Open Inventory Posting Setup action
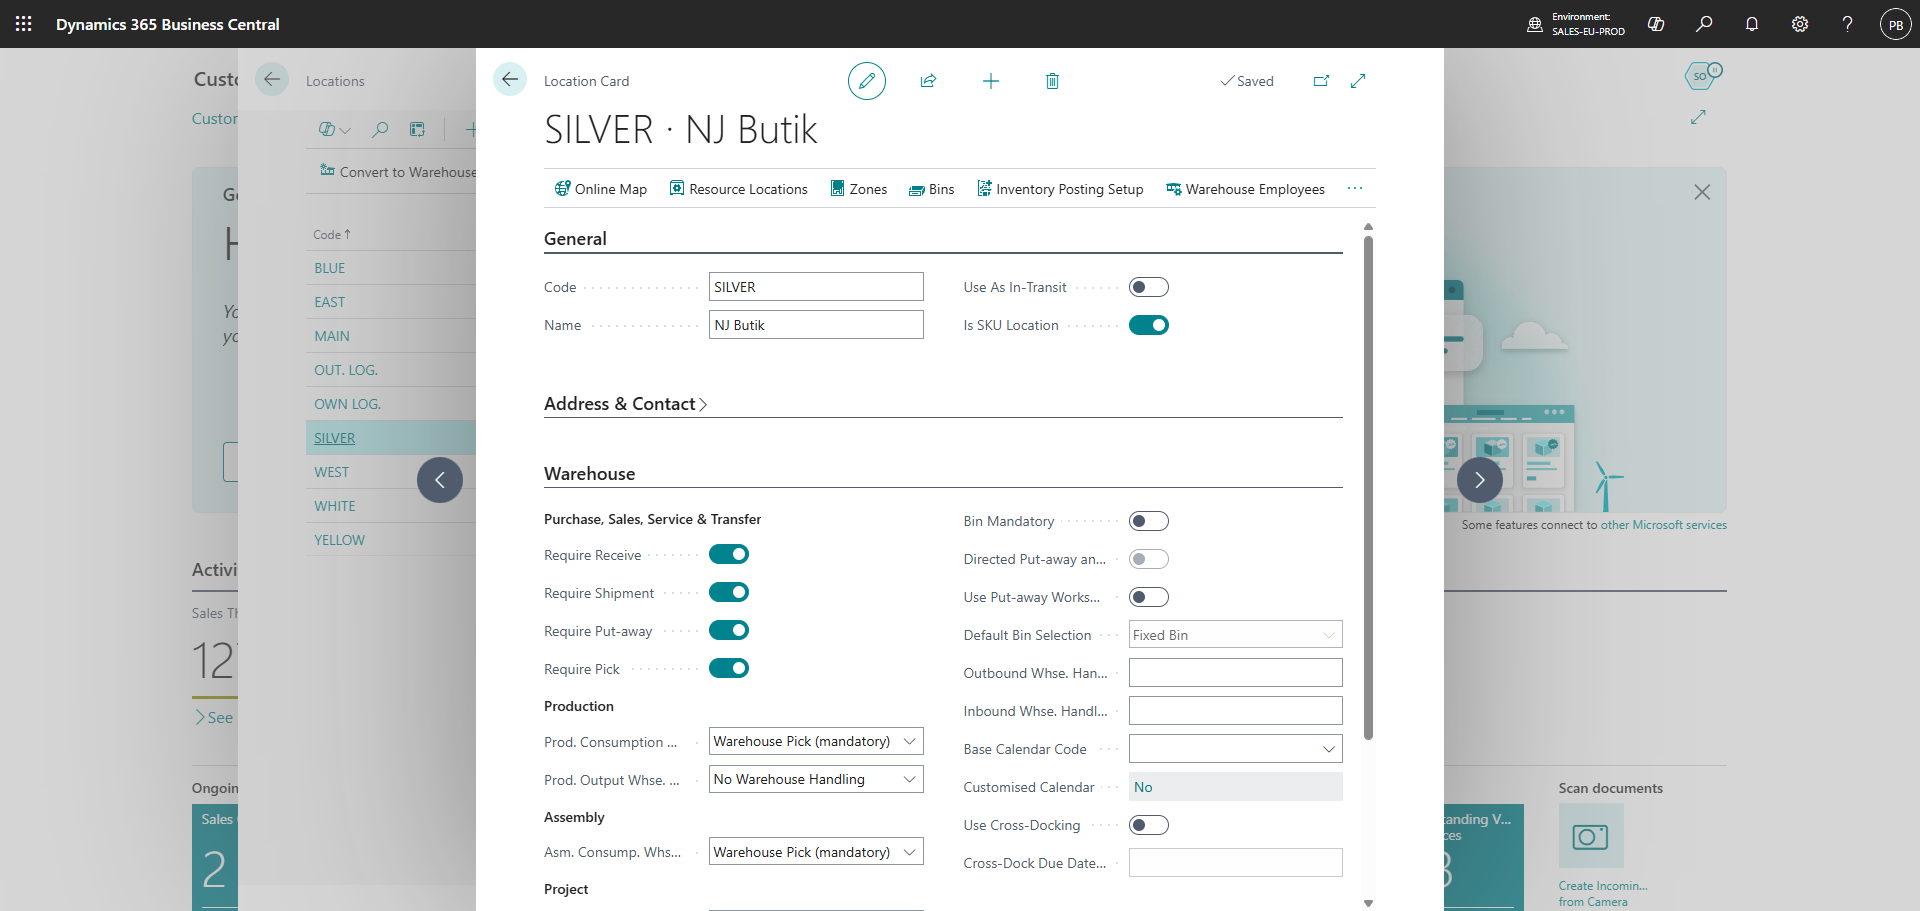Screen dimensions: 1920x911 pos(1060,189)
